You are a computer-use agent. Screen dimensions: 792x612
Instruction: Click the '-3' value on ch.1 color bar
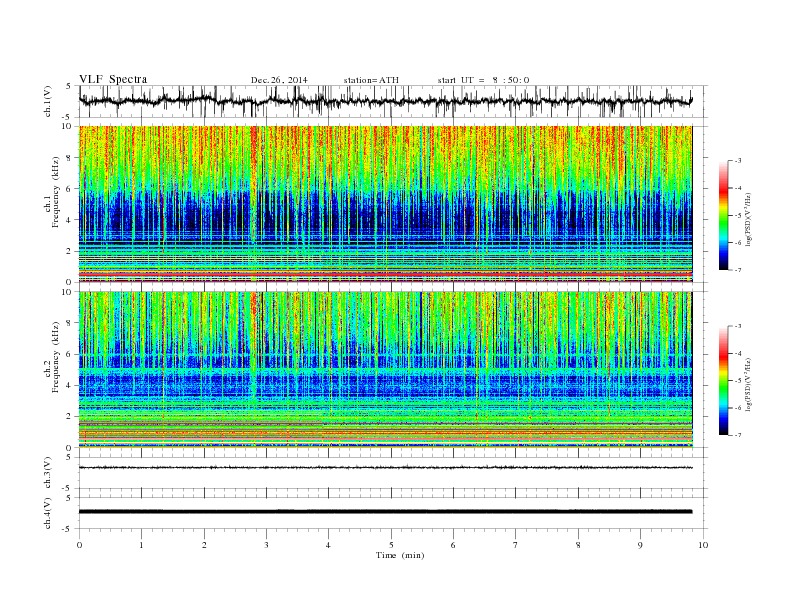tap(738, 161)
